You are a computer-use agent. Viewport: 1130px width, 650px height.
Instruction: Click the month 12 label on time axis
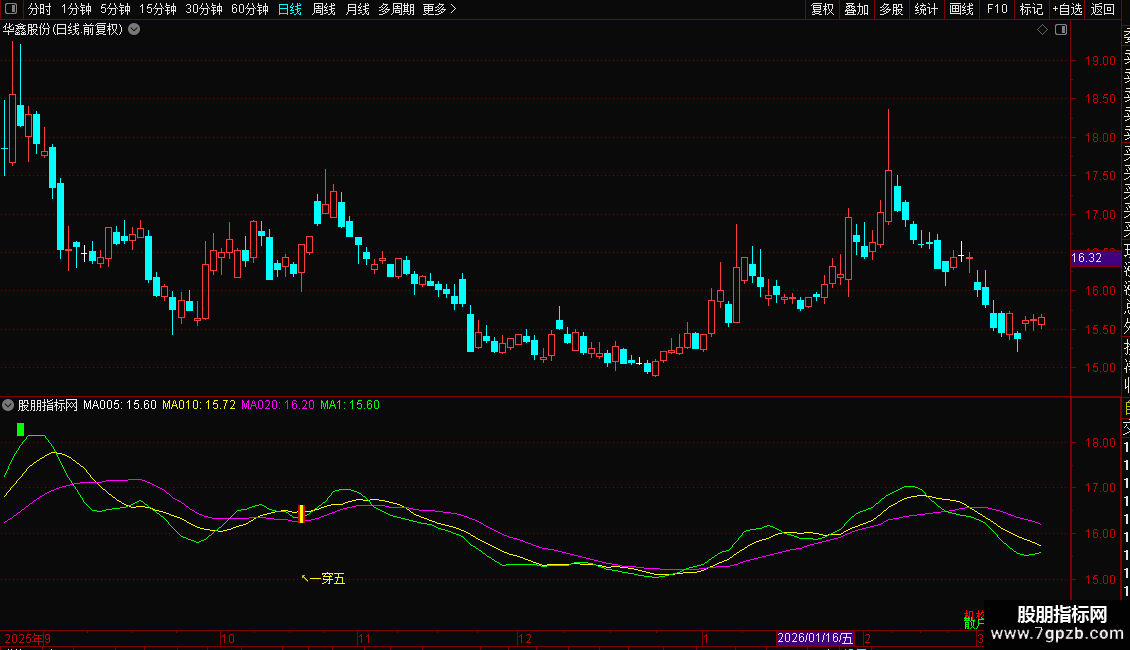tap(525, 638)
